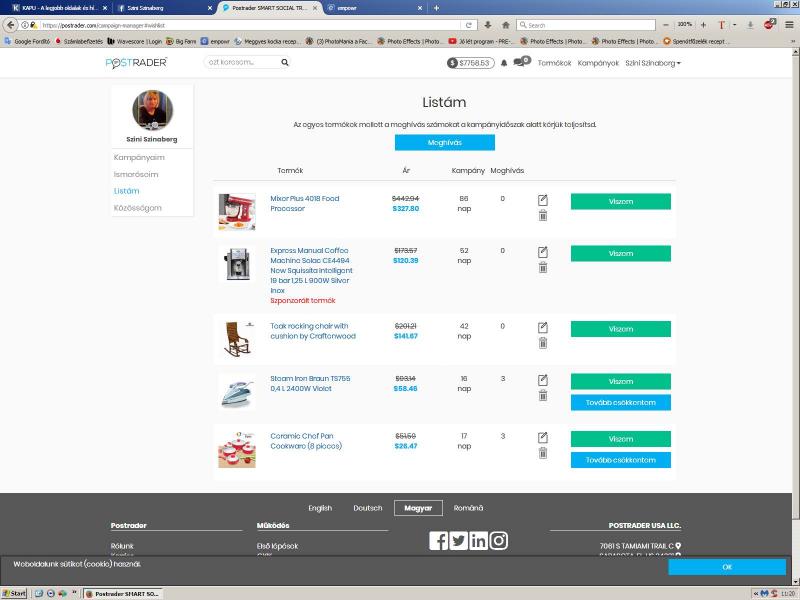The height and width of the screenshot is (600, 800).
Task: Open notifications bell in site header
Action: (x=504, y=63)
